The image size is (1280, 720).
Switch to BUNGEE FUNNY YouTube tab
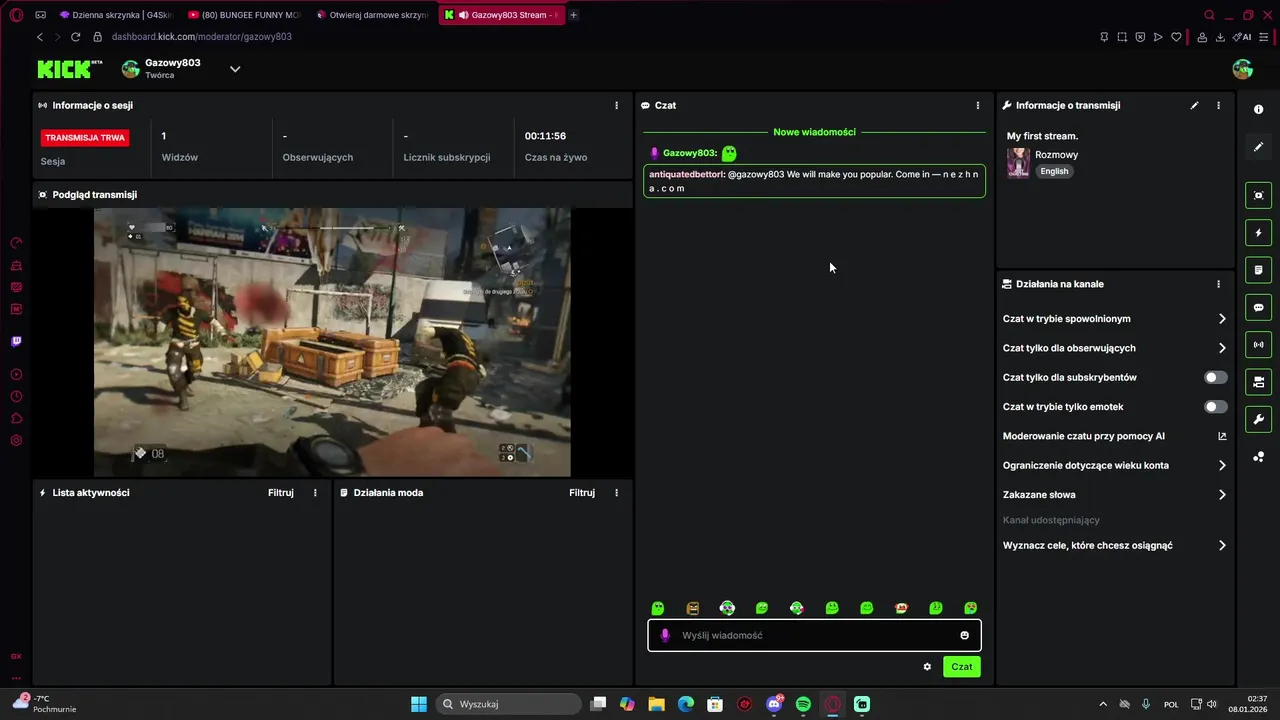(x=244, y=15)
